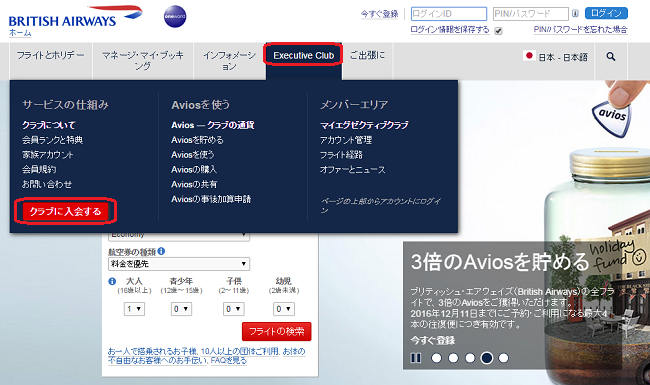Select second carousel dot
Screen dimensions: 650x385
pos(453,358)
